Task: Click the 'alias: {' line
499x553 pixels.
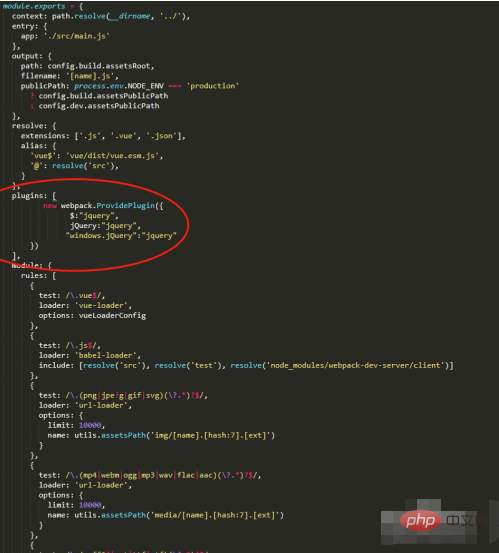Action: pyautogui.click(x=38, y=146)
